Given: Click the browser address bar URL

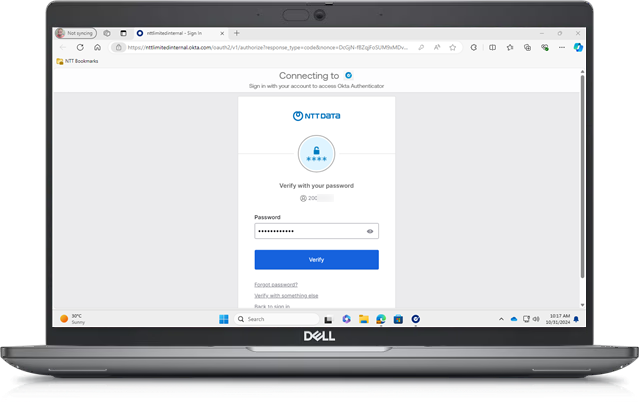Looking at the screenshot, I should pos(270,47).
